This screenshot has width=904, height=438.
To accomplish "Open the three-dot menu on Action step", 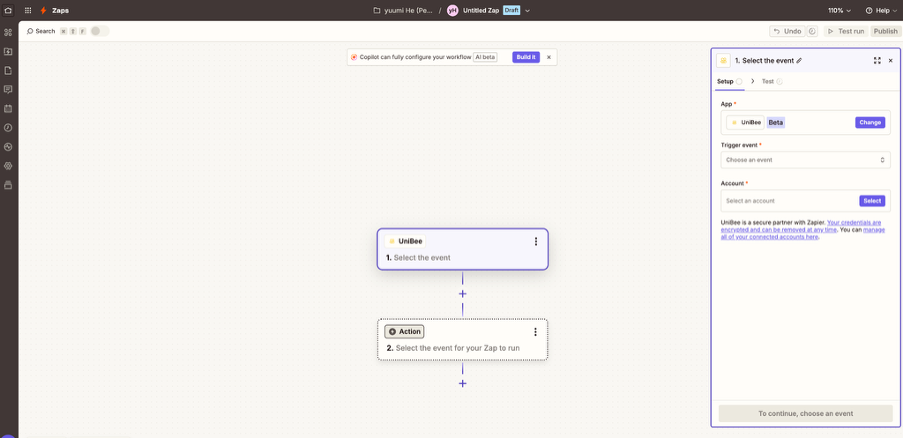I will pos(535,332).
